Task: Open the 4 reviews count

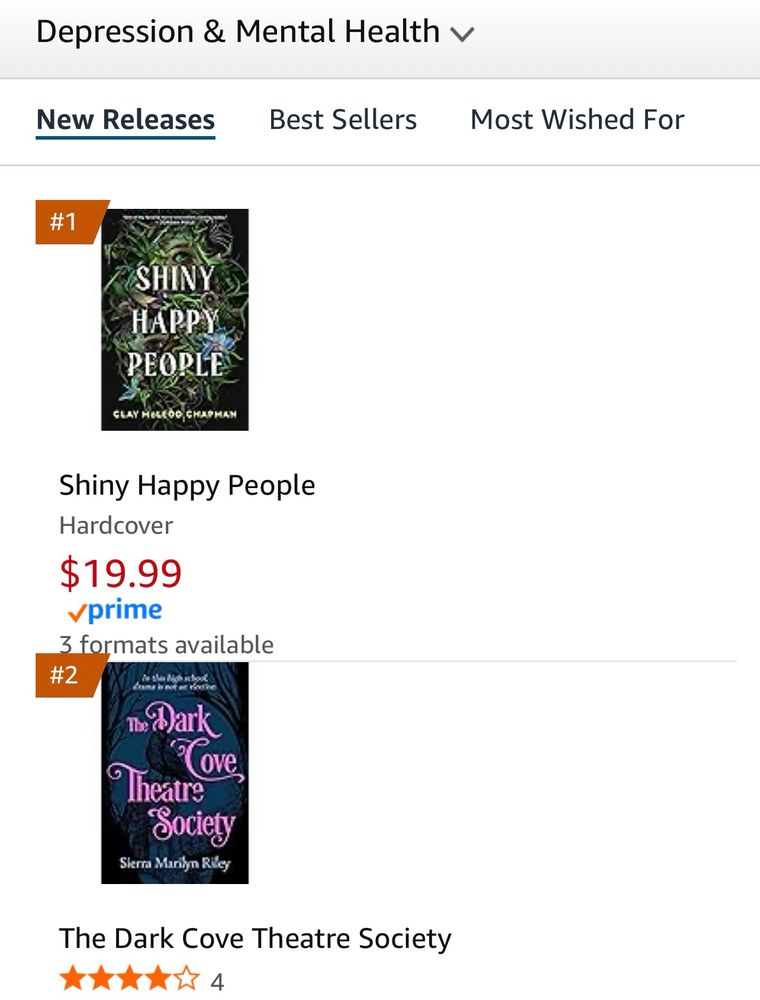Action: 217,982
